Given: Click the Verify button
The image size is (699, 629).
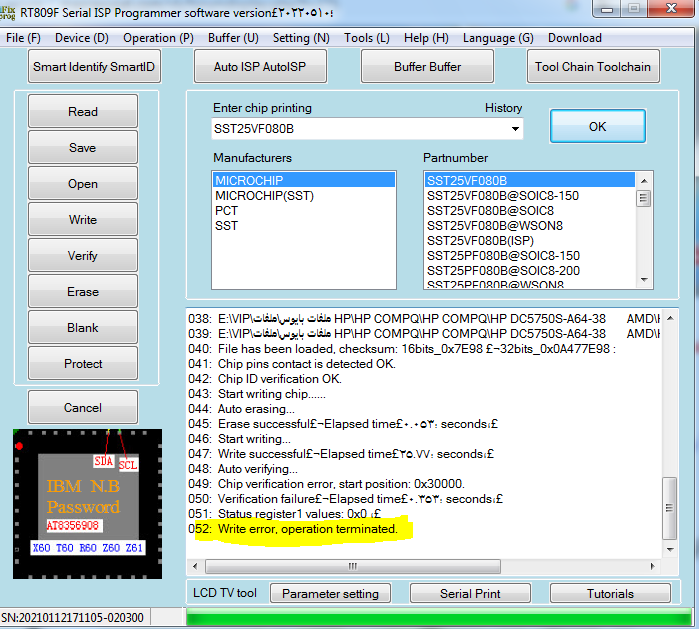Looking at the screenshot, I should coord(83,255).
